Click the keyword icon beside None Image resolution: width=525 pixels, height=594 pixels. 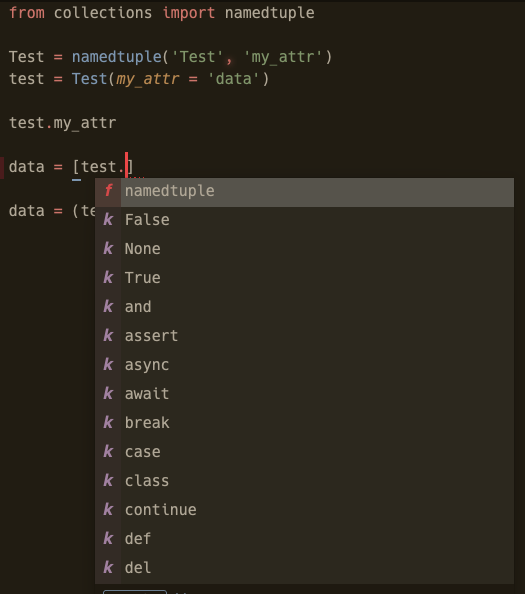pos(108,249)
